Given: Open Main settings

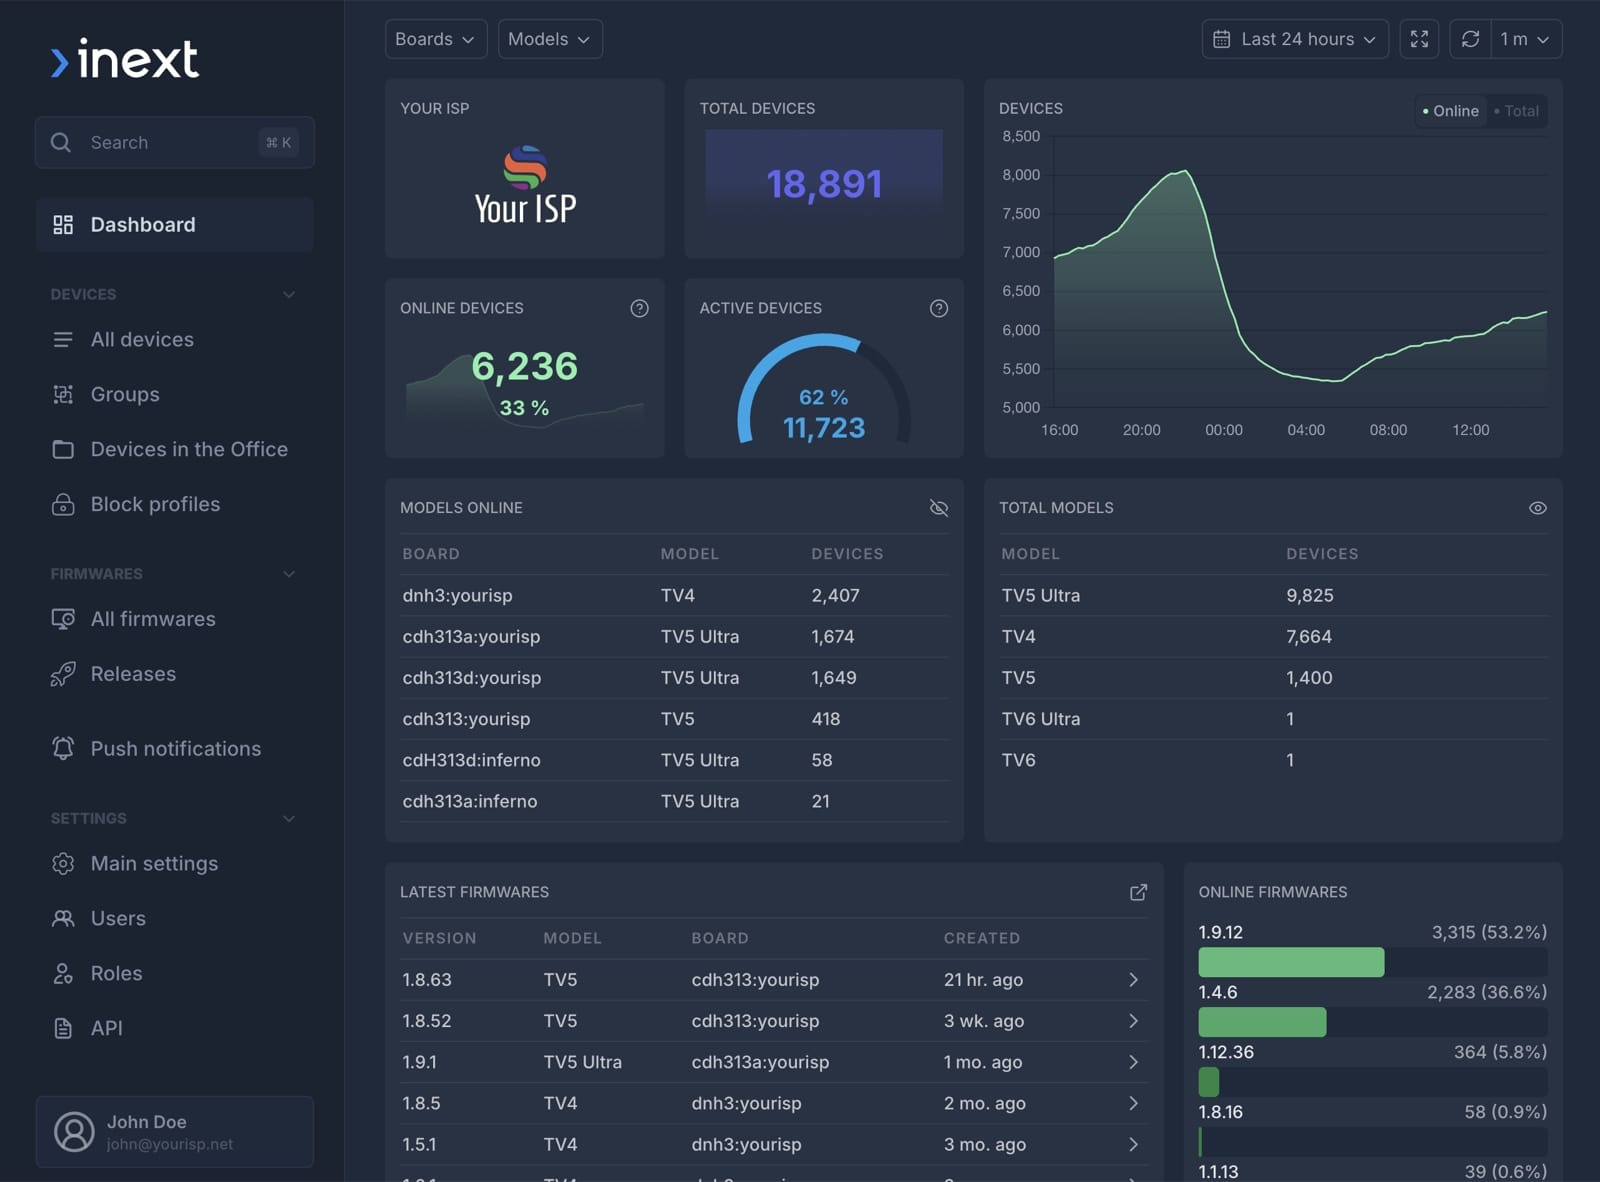Looking at the screenshot, I should (175, 864).
